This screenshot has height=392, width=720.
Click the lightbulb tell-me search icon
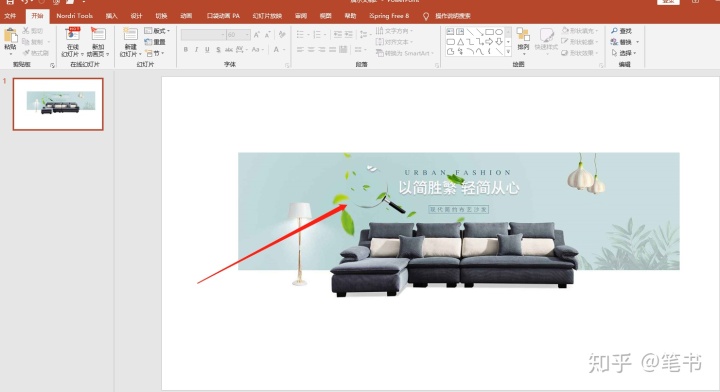pos(426,16)
